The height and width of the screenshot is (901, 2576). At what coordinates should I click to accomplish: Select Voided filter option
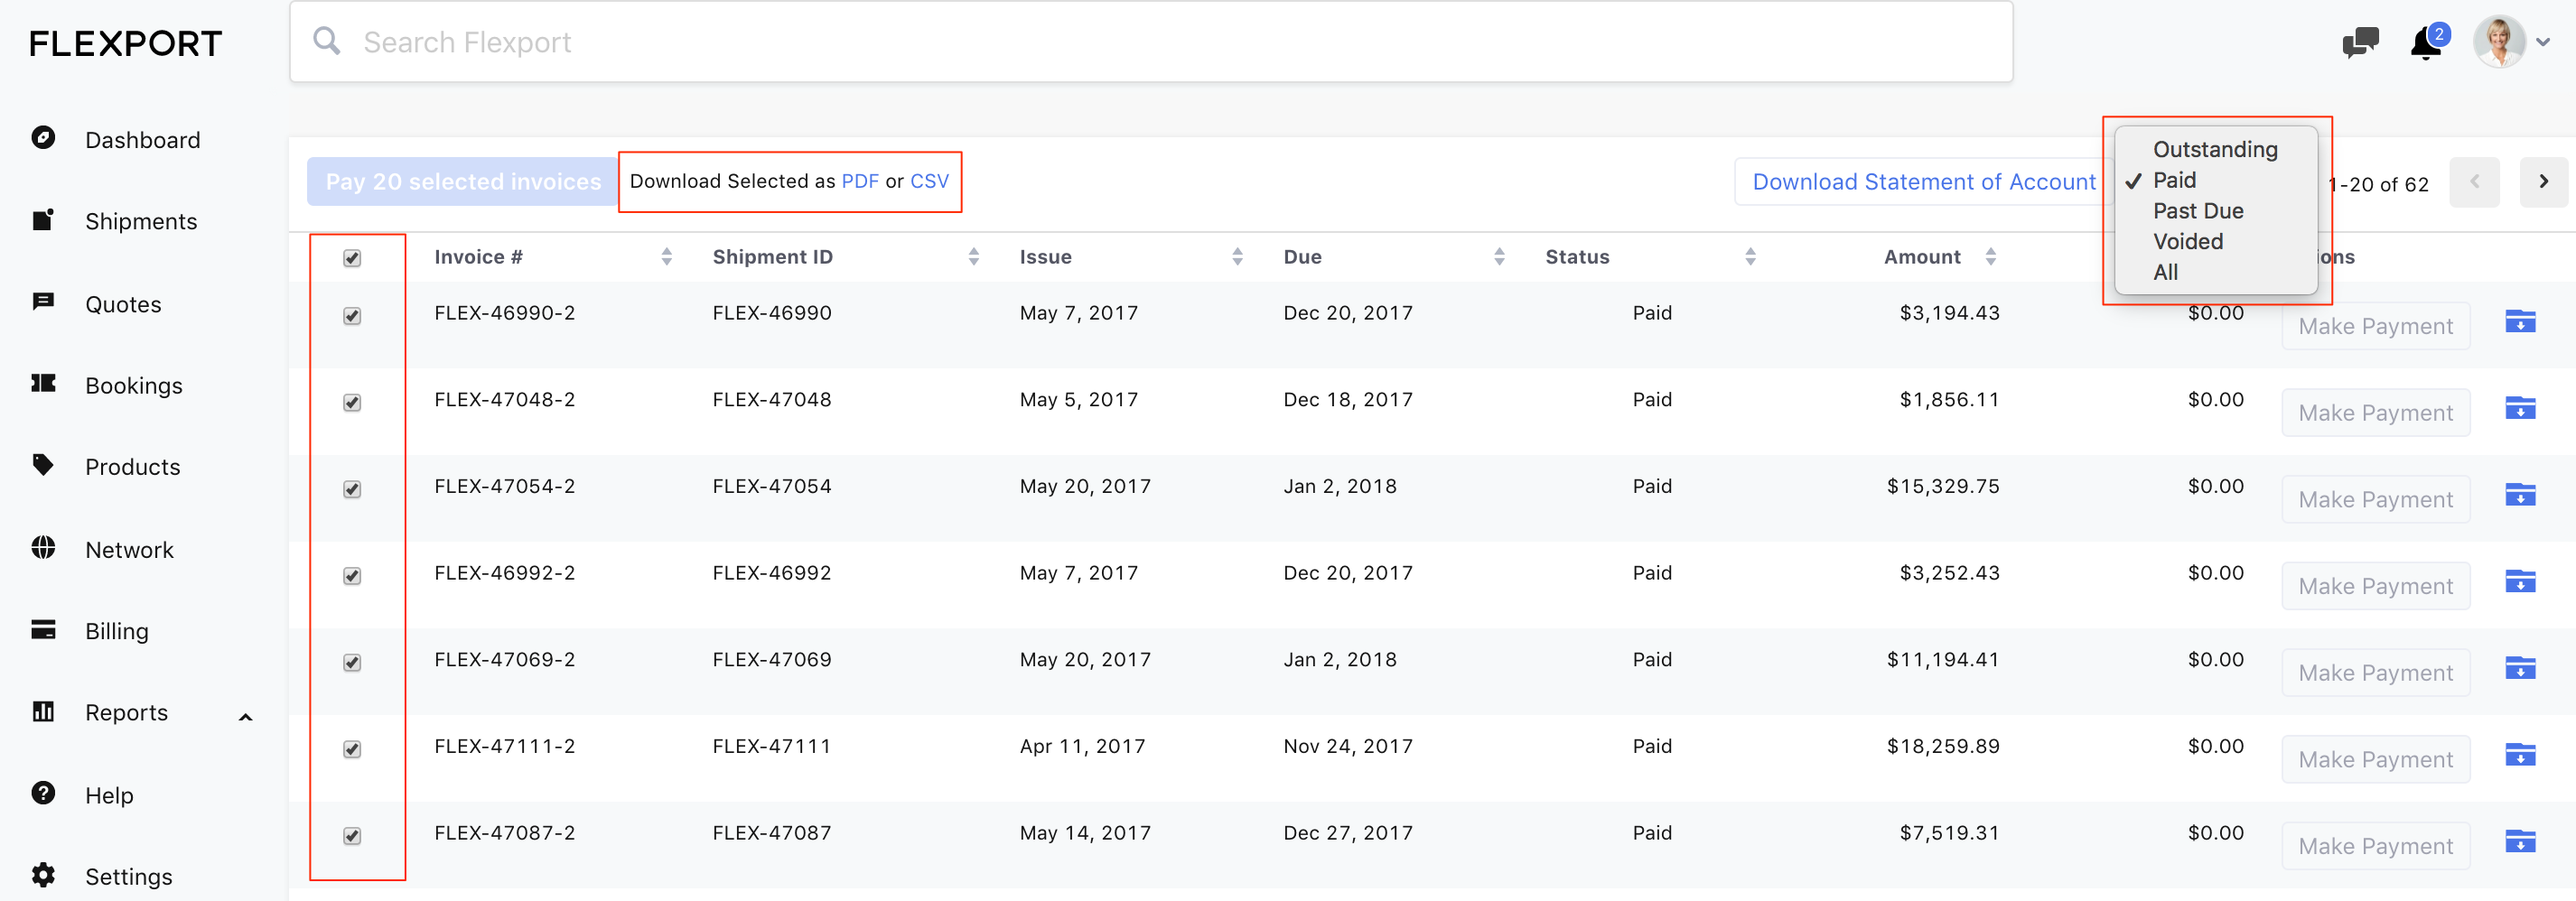click(x=2216, y=242)
